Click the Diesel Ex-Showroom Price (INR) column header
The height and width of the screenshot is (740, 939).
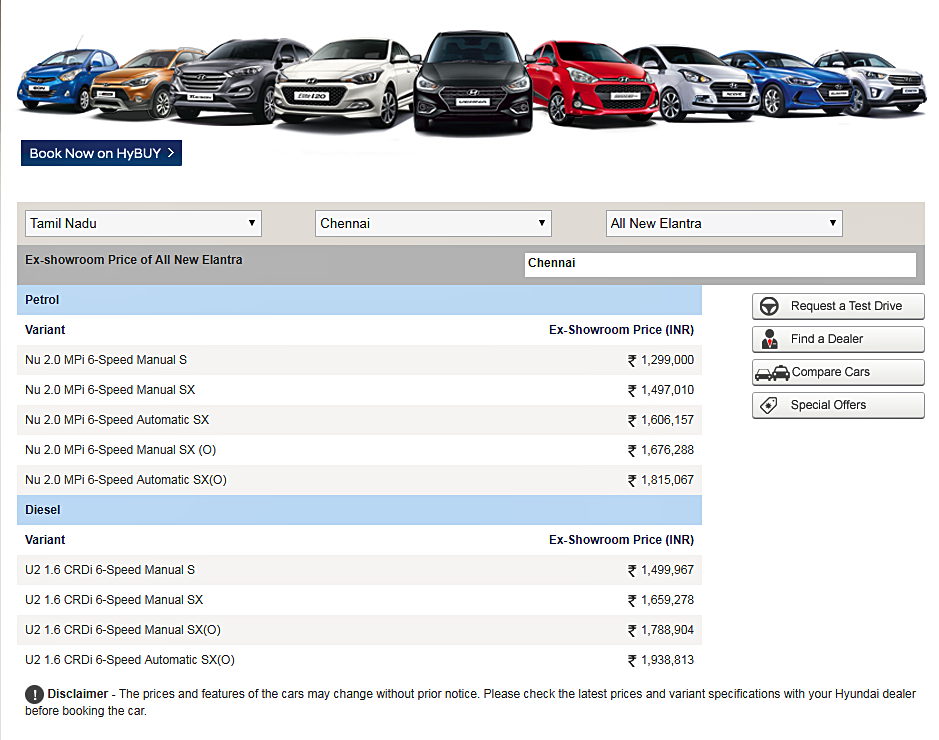(x=621, y=540)
